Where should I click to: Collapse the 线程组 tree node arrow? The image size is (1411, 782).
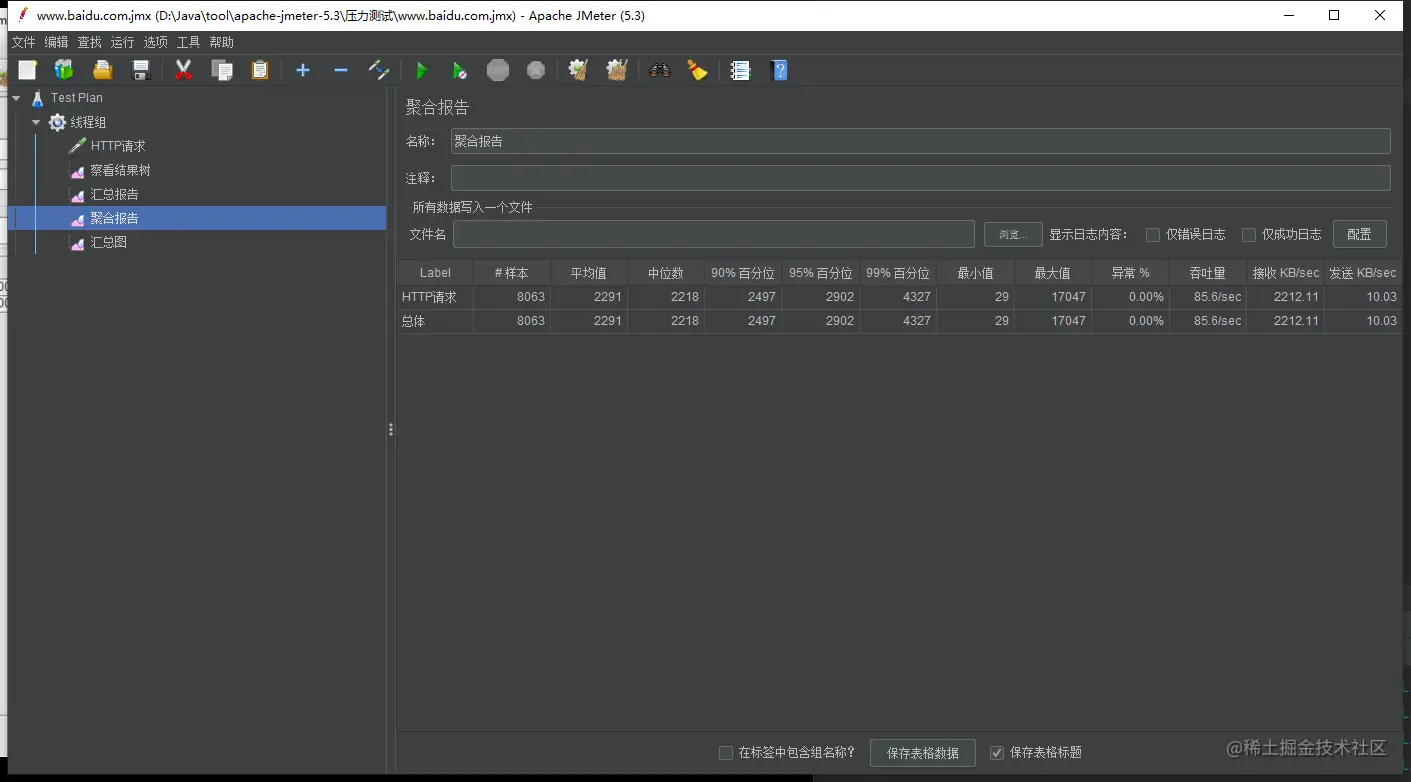pyautogui.click(x=36, y=122)
